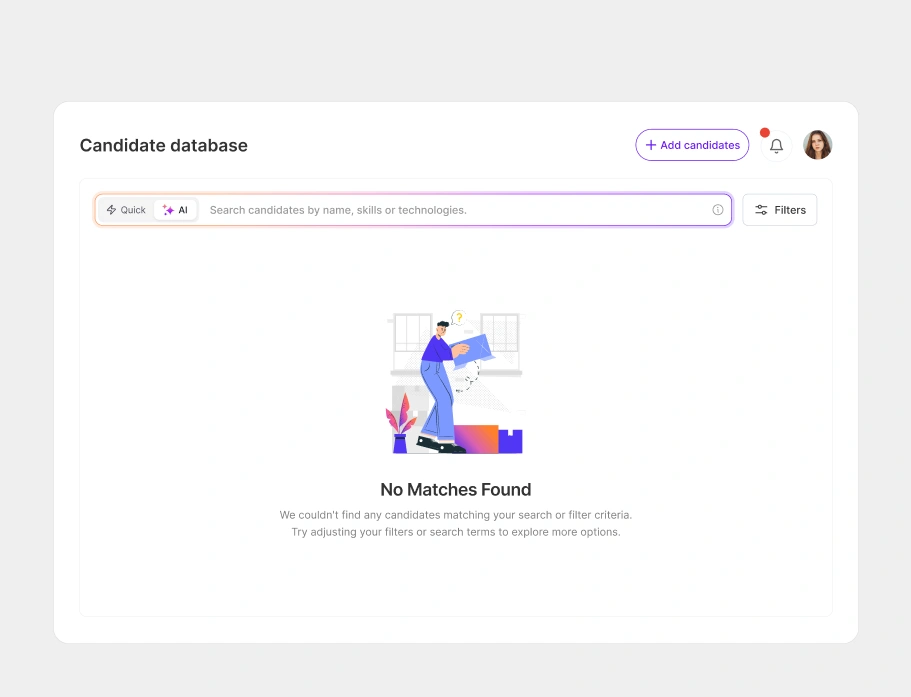Switch to Quick search mode
Viewport: 911px width, 697px height.
[126, 210]
